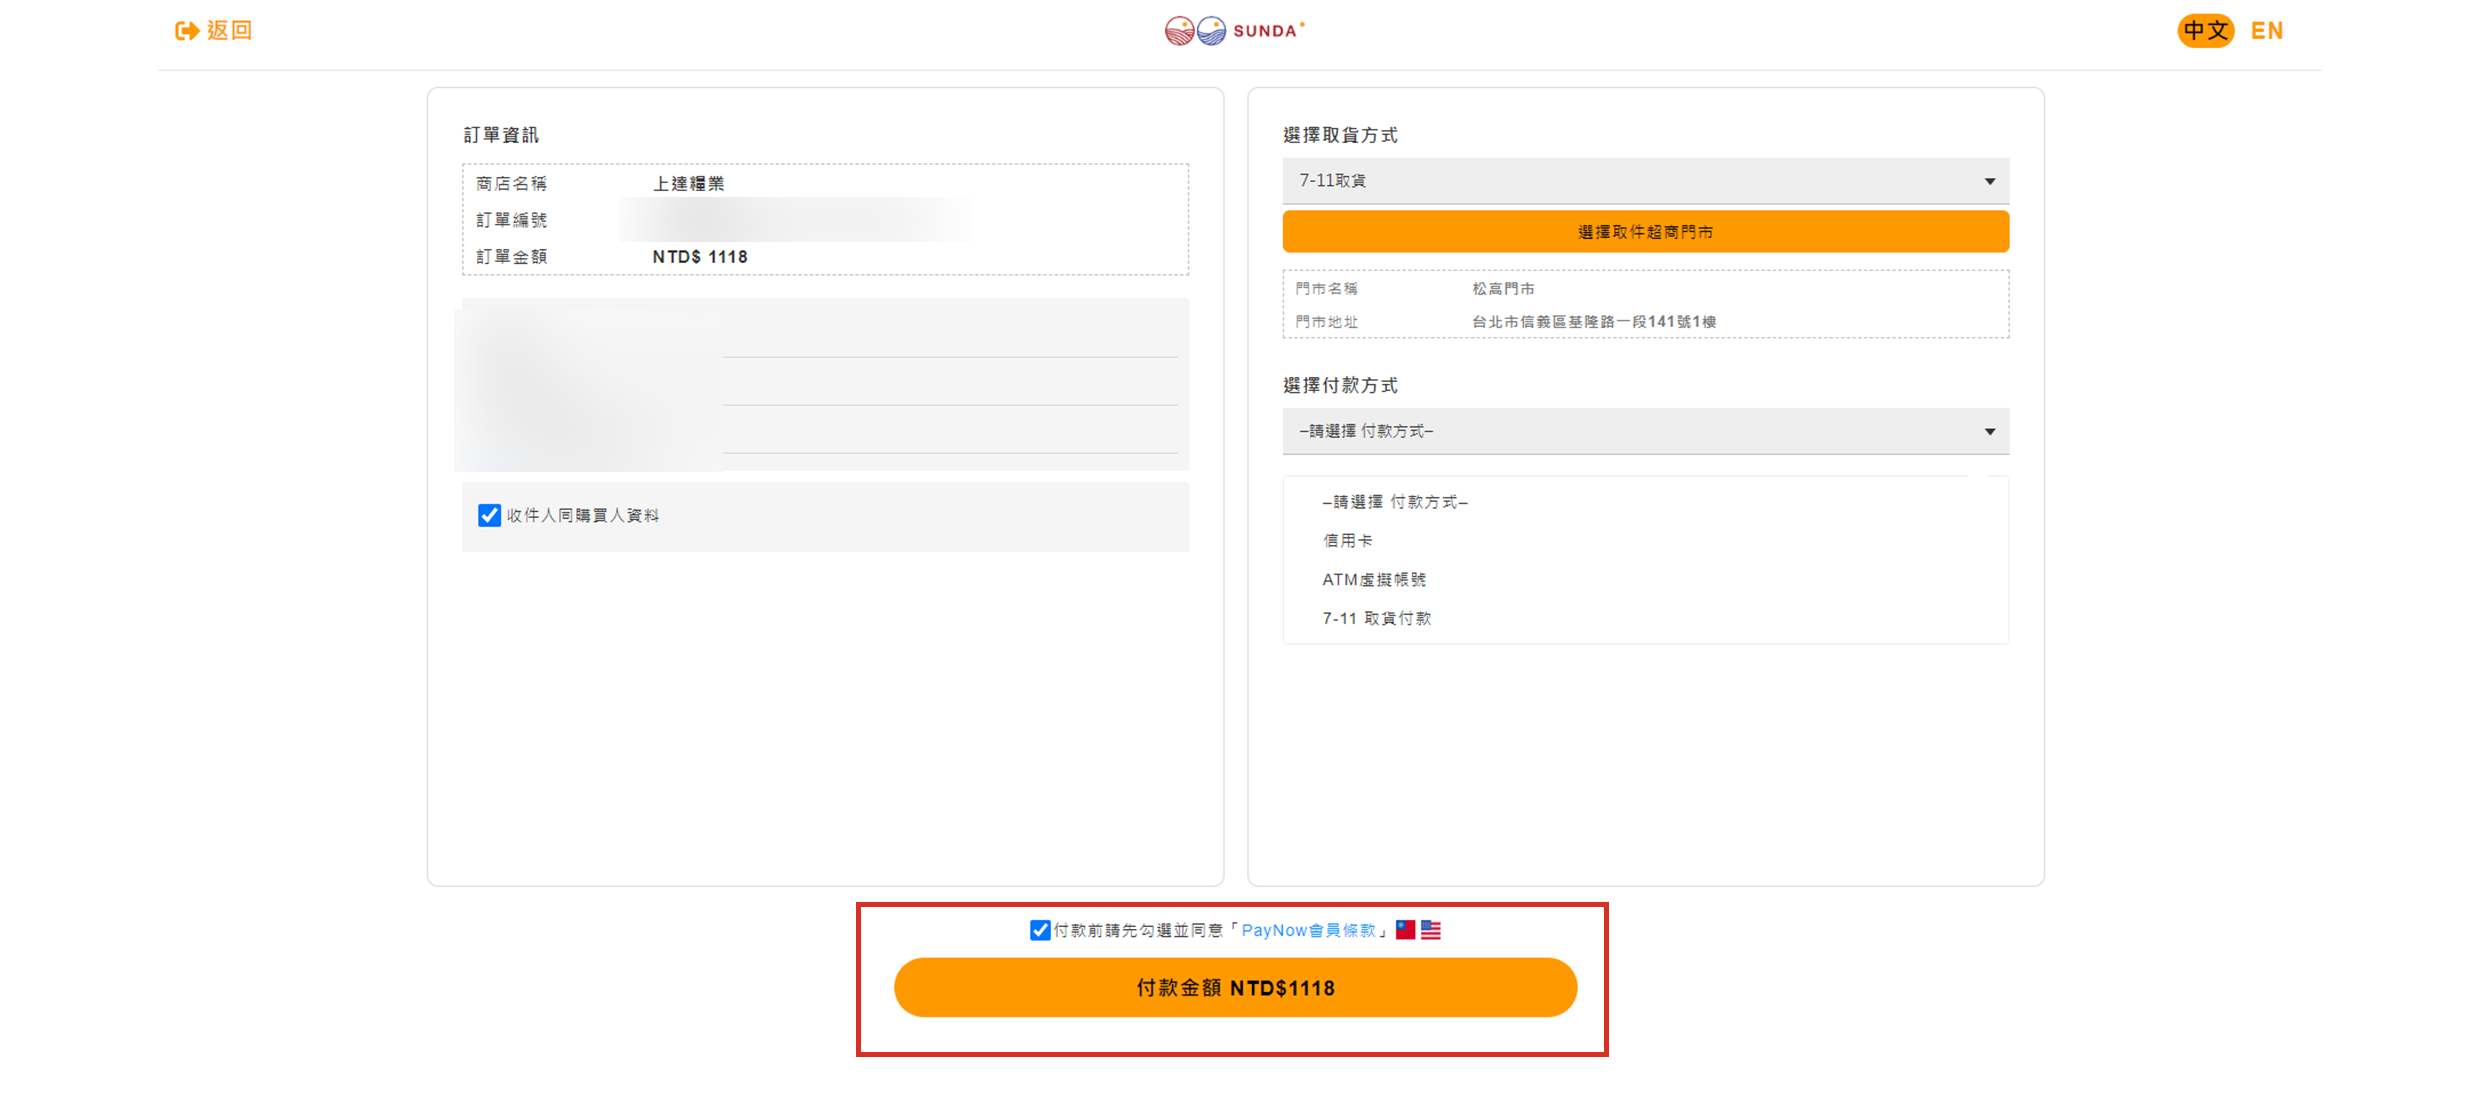Open the PayNow會員條款 link
2480x1096 pixels.
(1308, 930)
